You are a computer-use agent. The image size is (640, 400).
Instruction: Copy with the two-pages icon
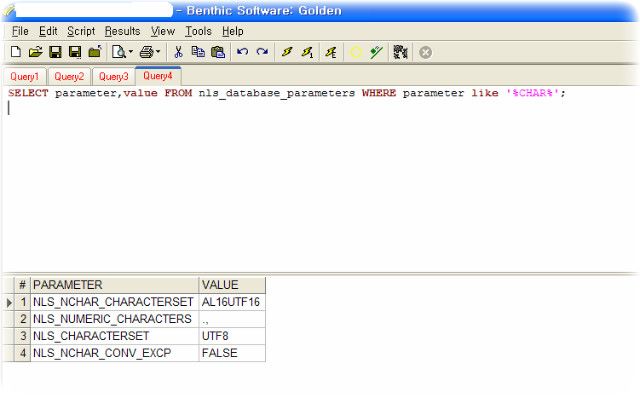pos(198,52)
